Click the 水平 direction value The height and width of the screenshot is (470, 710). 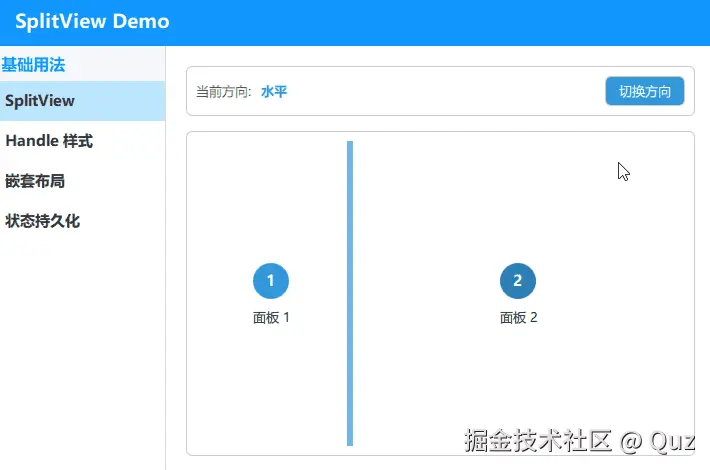[274, 91]
